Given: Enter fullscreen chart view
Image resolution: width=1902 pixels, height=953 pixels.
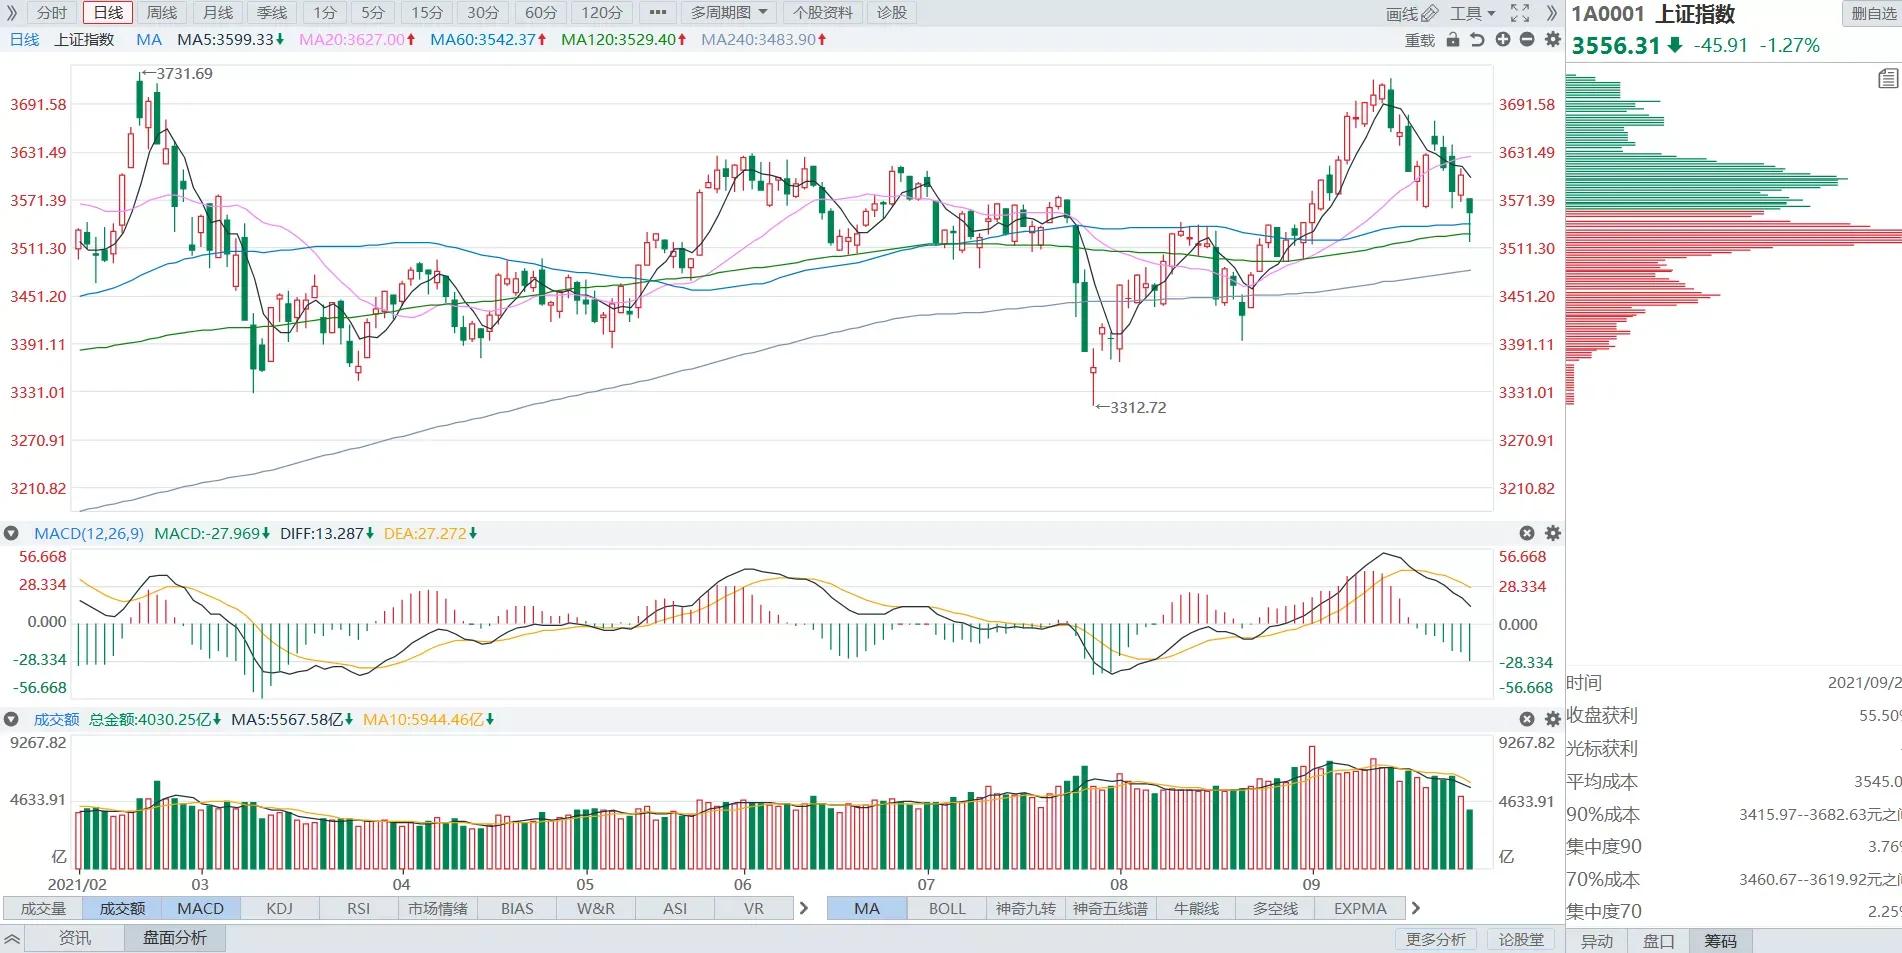Looking at the screenshot, I should pyautogui.click(x=1520, y=13).
